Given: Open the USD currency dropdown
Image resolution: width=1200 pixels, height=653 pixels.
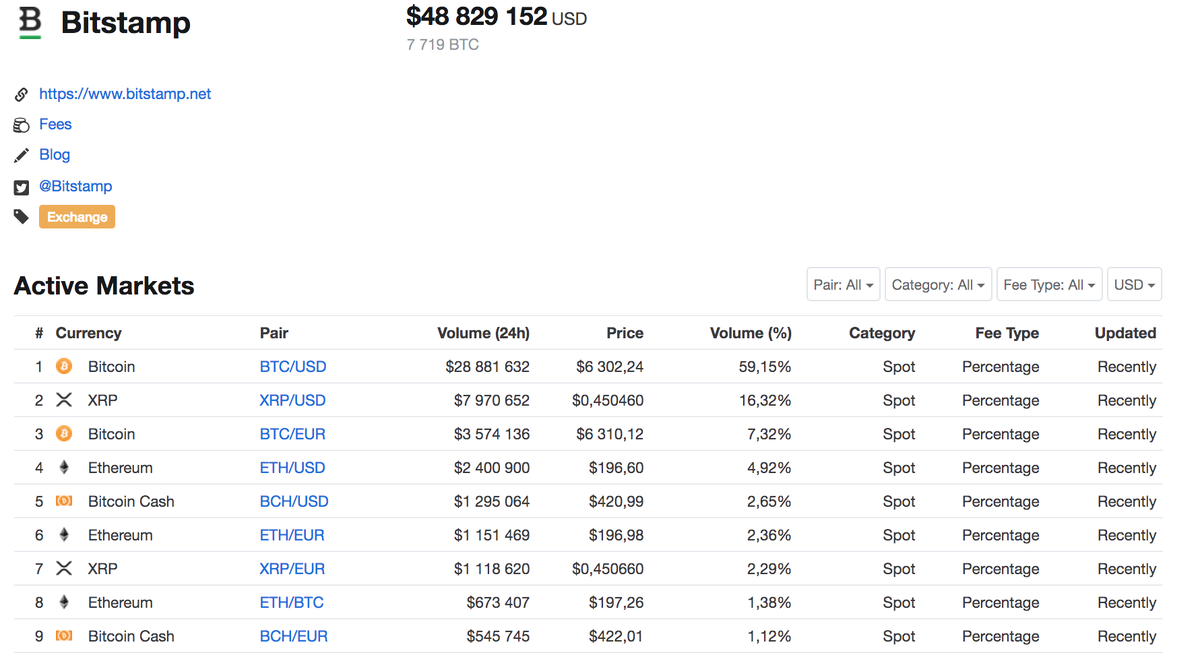Looking at the screenshot, I should point(1134,285).
